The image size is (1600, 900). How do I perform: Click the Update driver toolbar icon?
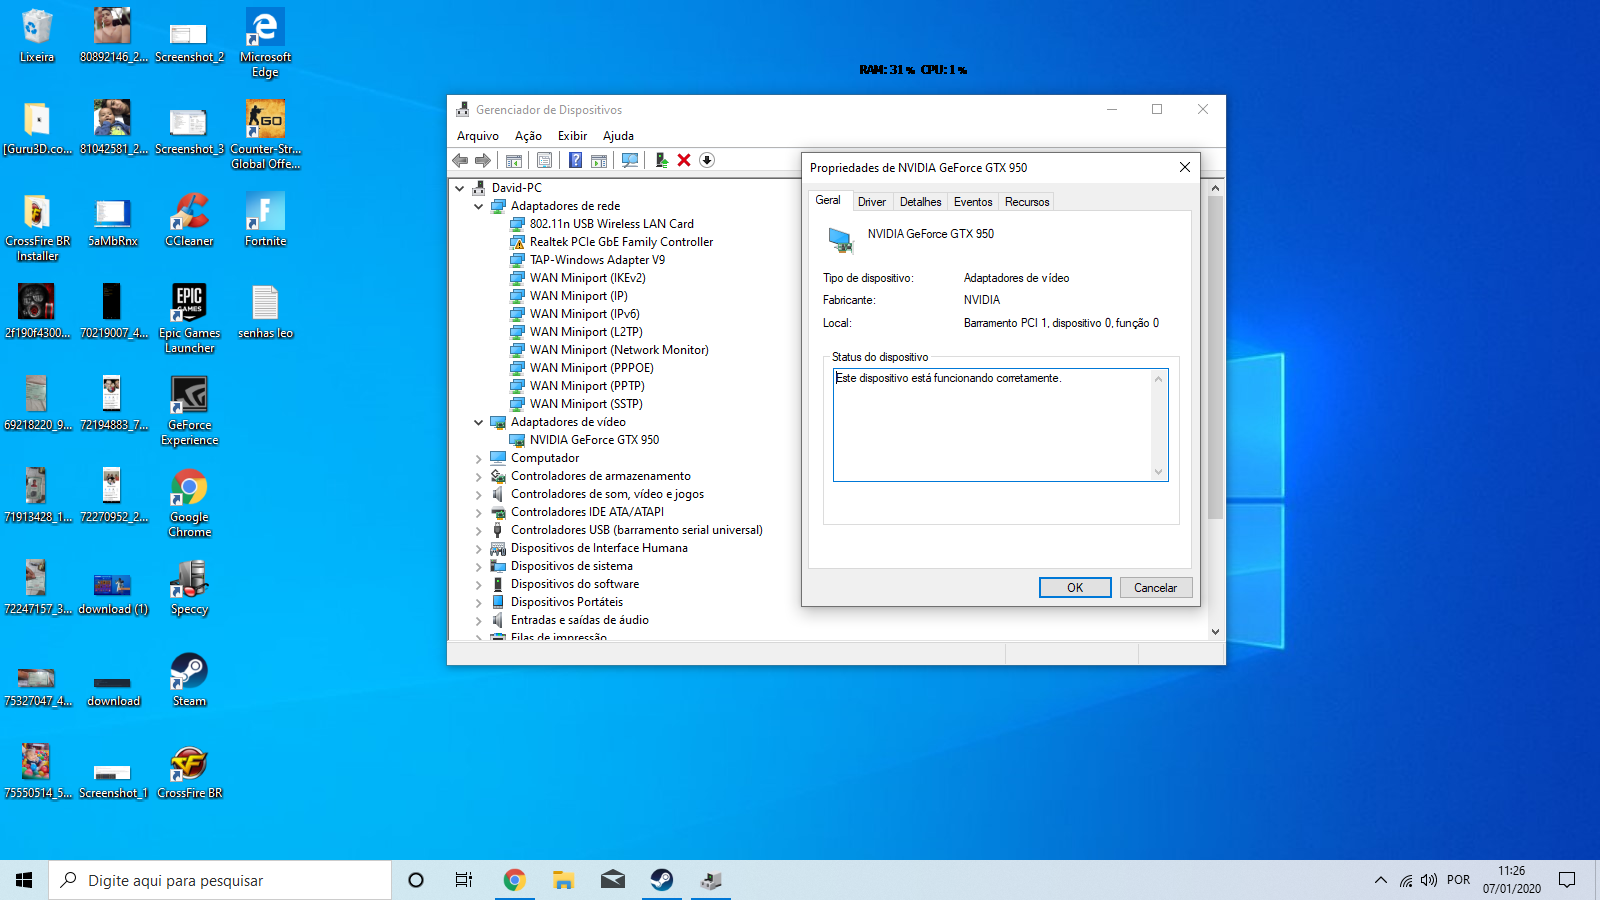[x=661, y=160]
